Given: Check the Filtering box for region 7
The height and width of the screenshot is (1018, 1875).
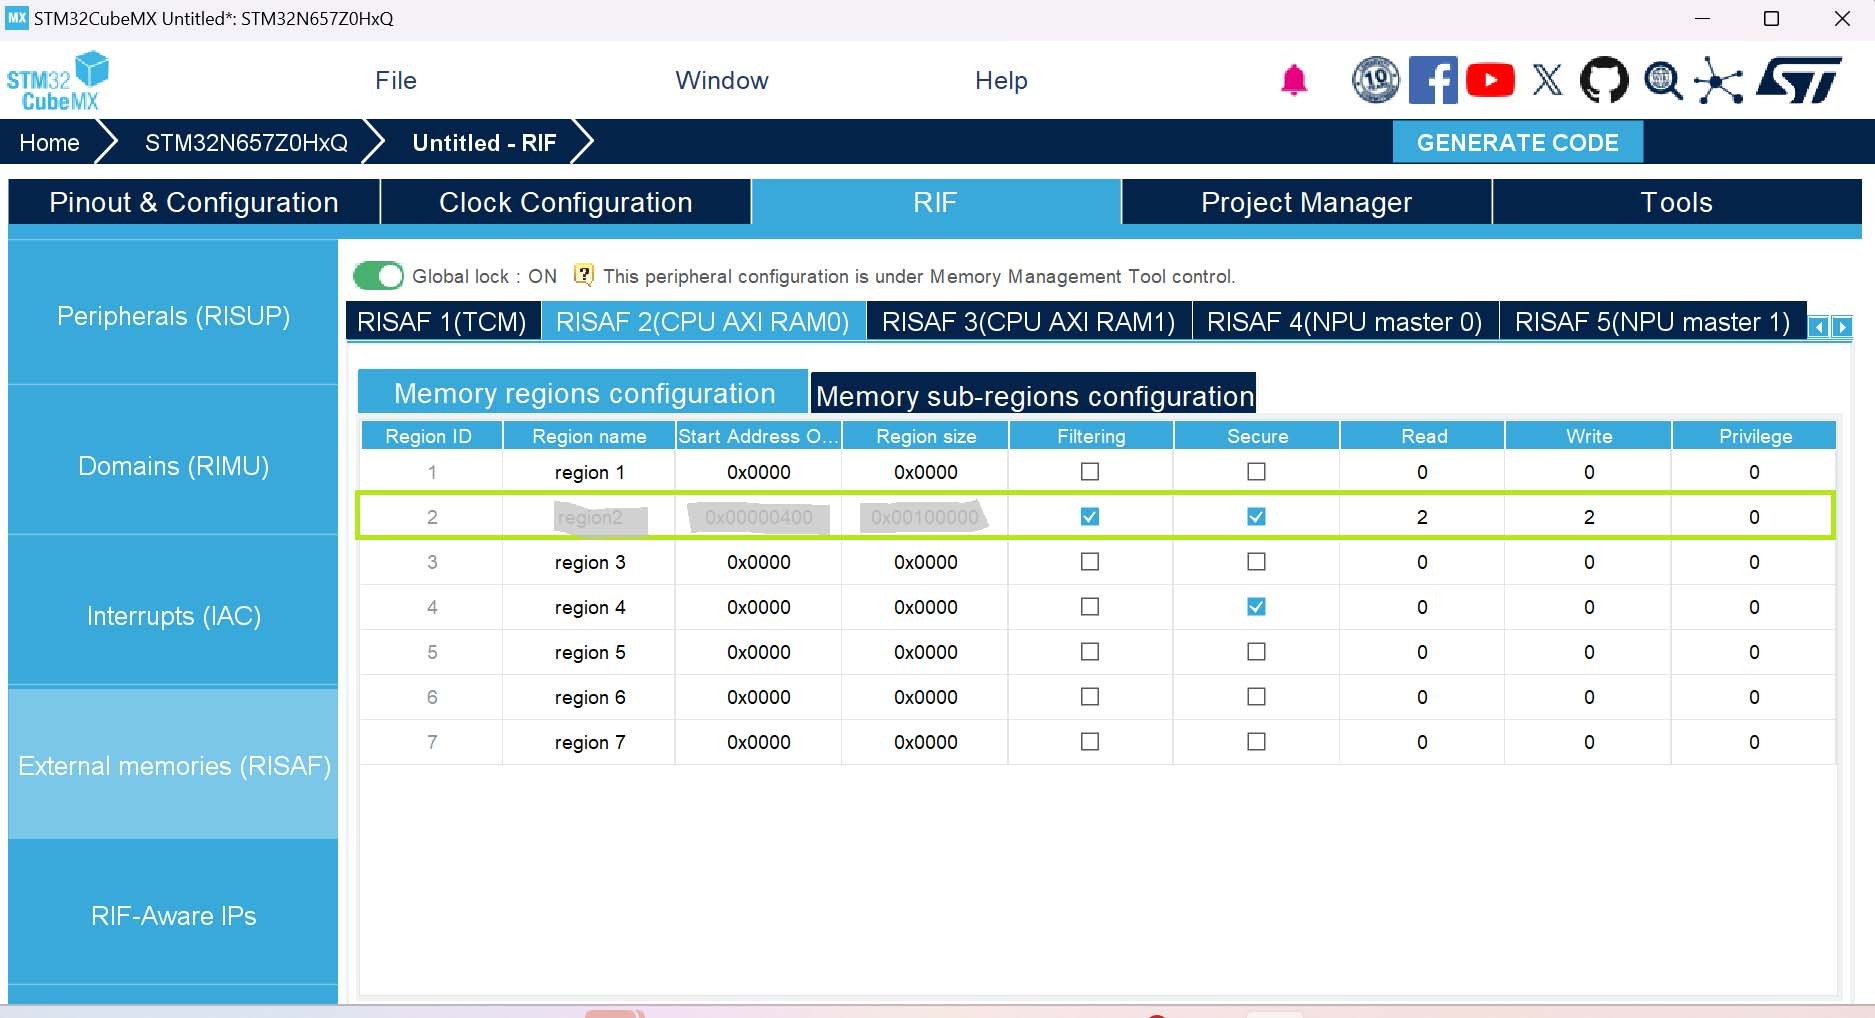Looking at the screenshot, I should tap(1090, 742).
